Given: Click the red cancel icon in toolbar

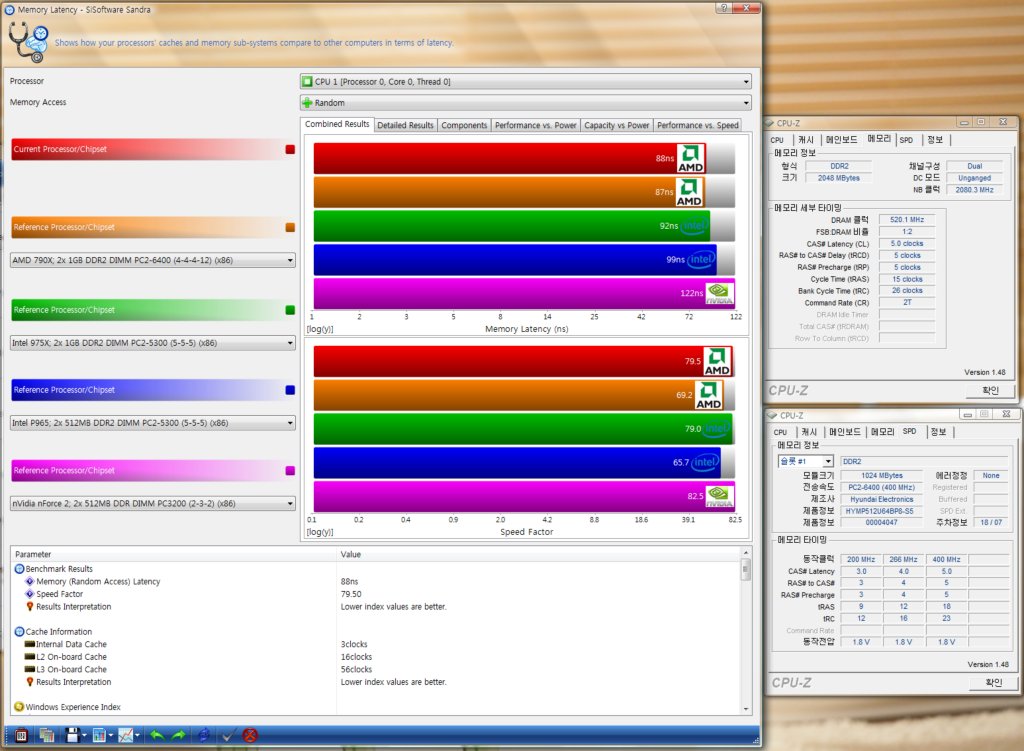Looking at the screenshot, I should coord(249,735).
